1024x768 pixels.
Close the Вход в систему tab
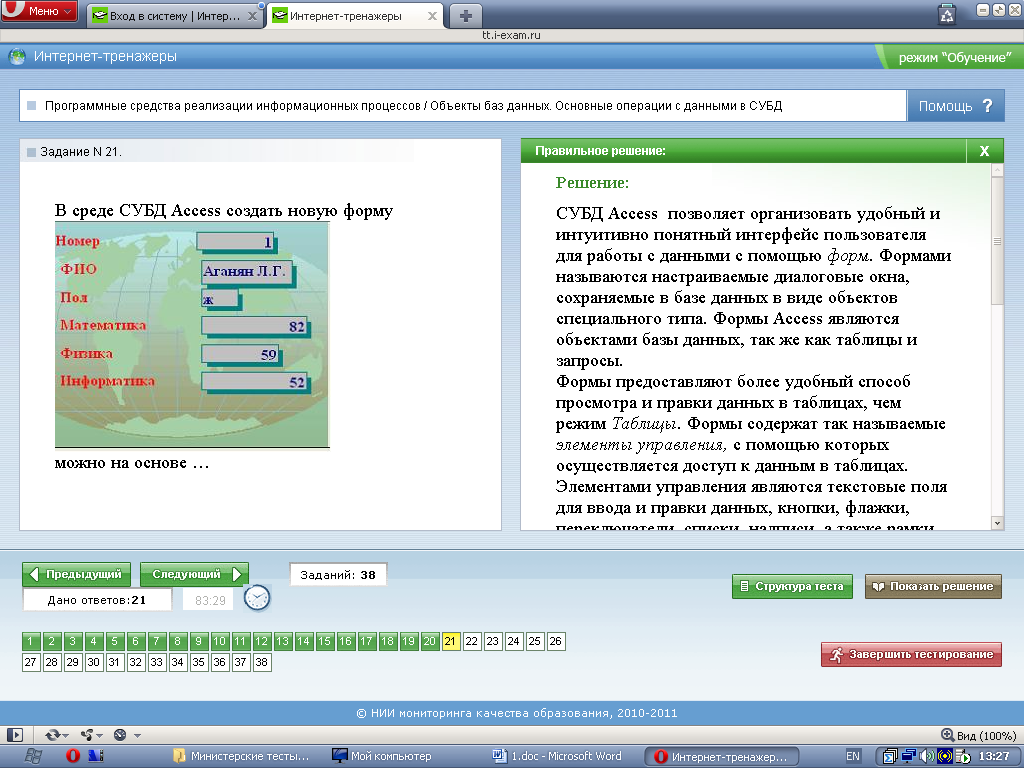[x=252, y=16]
